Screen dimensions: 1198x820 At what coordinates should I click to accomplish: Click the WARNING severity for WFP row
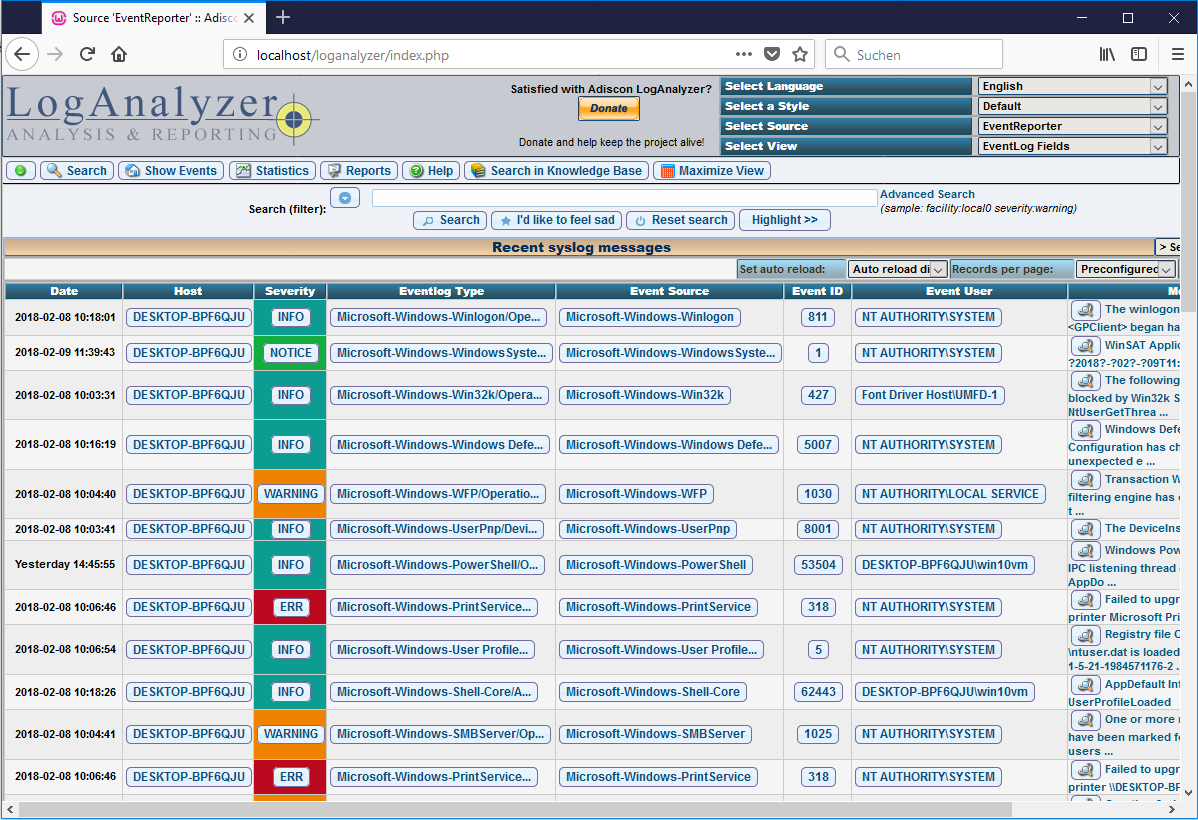click(290, 494)
